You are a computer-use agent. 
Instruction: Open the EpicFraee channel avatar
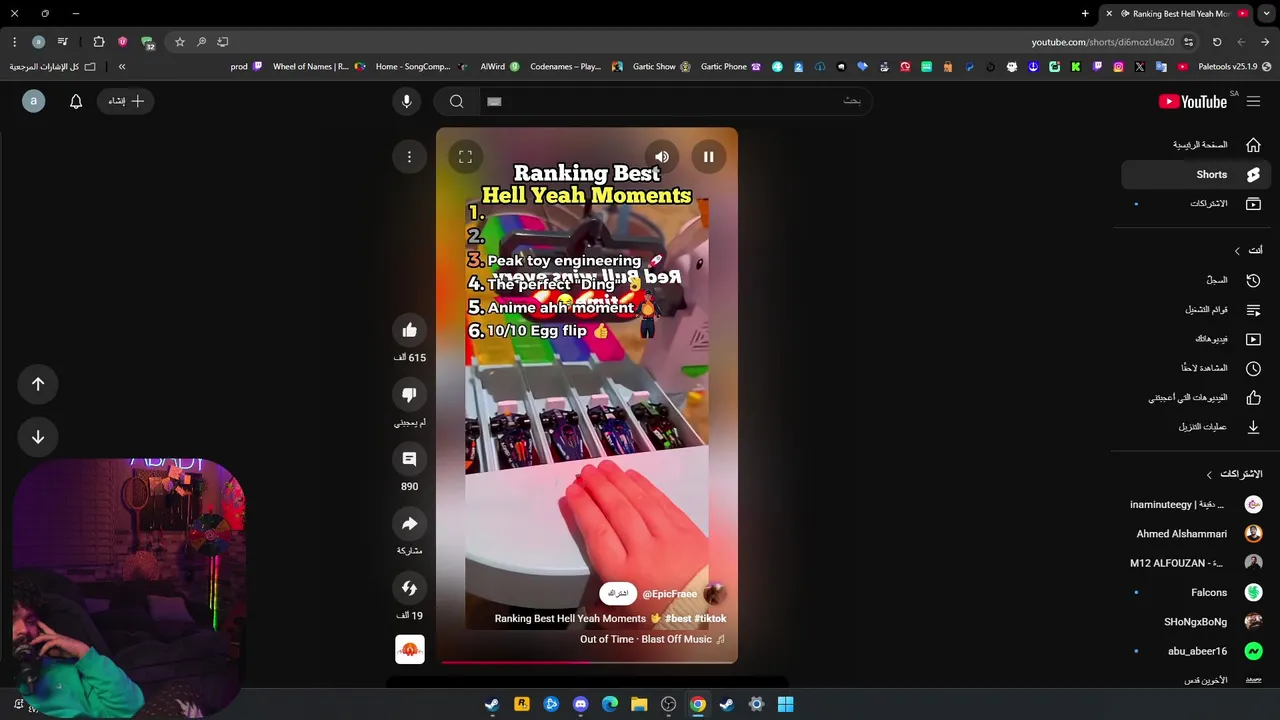pos(715,594)
